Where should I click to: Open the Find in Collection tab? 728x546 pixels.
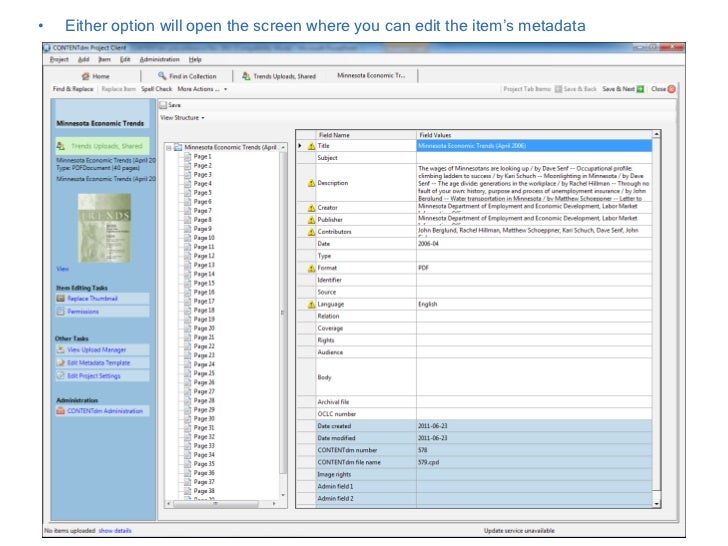tap(187, 76)
